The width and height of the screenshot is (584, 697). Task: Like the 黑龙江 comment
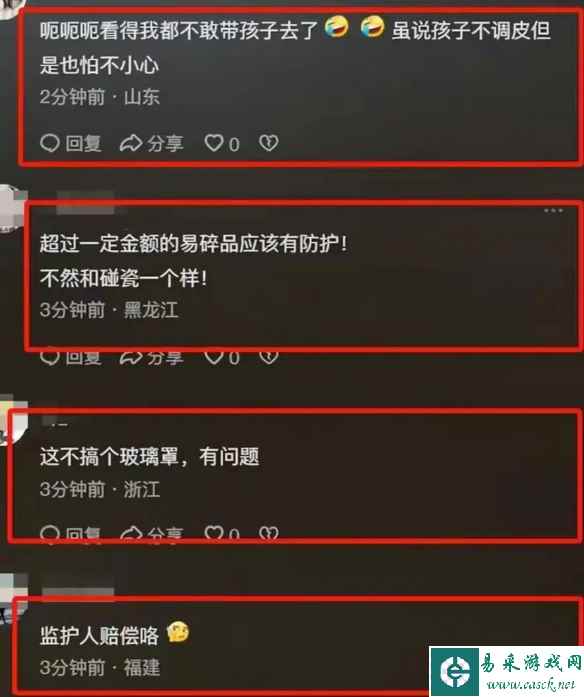[221, 357]
